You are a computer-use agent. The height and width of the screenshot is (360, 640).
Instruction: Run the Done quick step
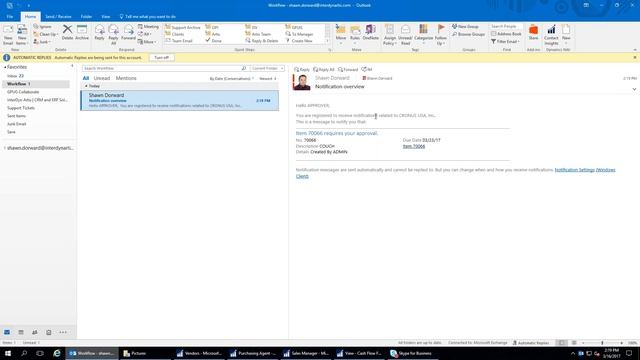click(213, 41)
